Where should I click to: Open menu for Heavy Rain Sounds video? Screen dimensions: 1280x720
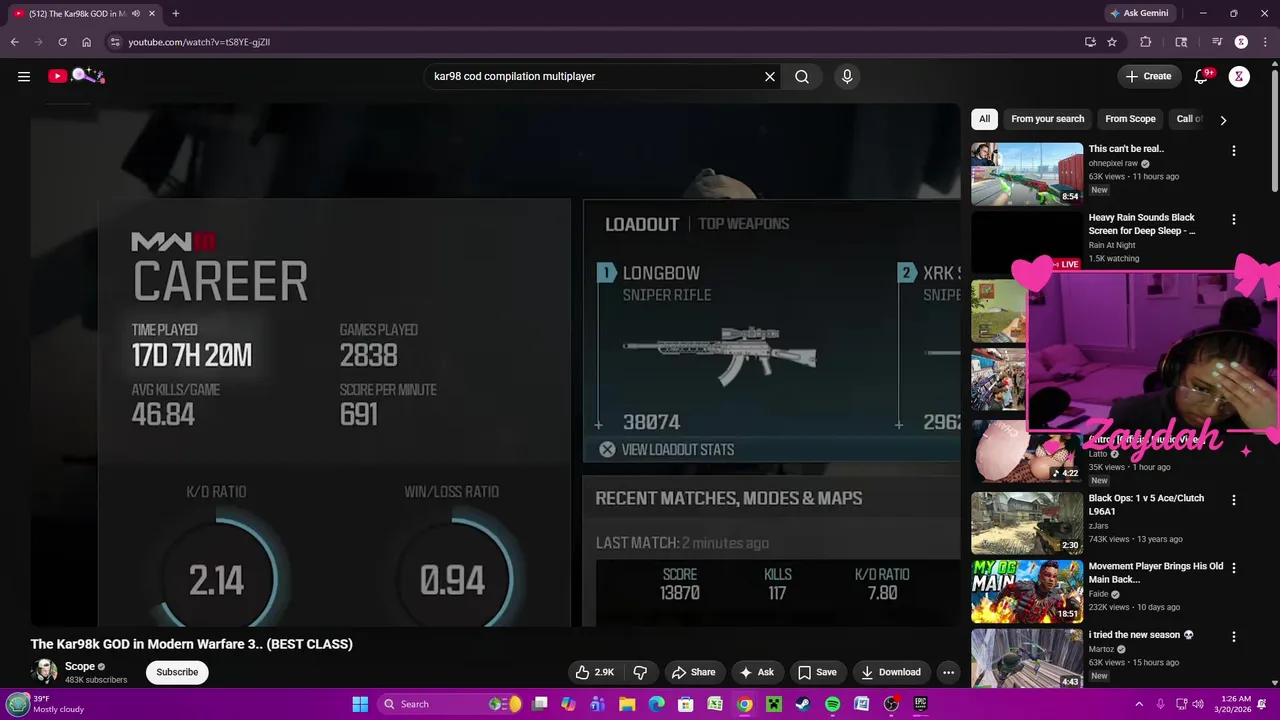pyautogui.click(x=1233, y=219)
